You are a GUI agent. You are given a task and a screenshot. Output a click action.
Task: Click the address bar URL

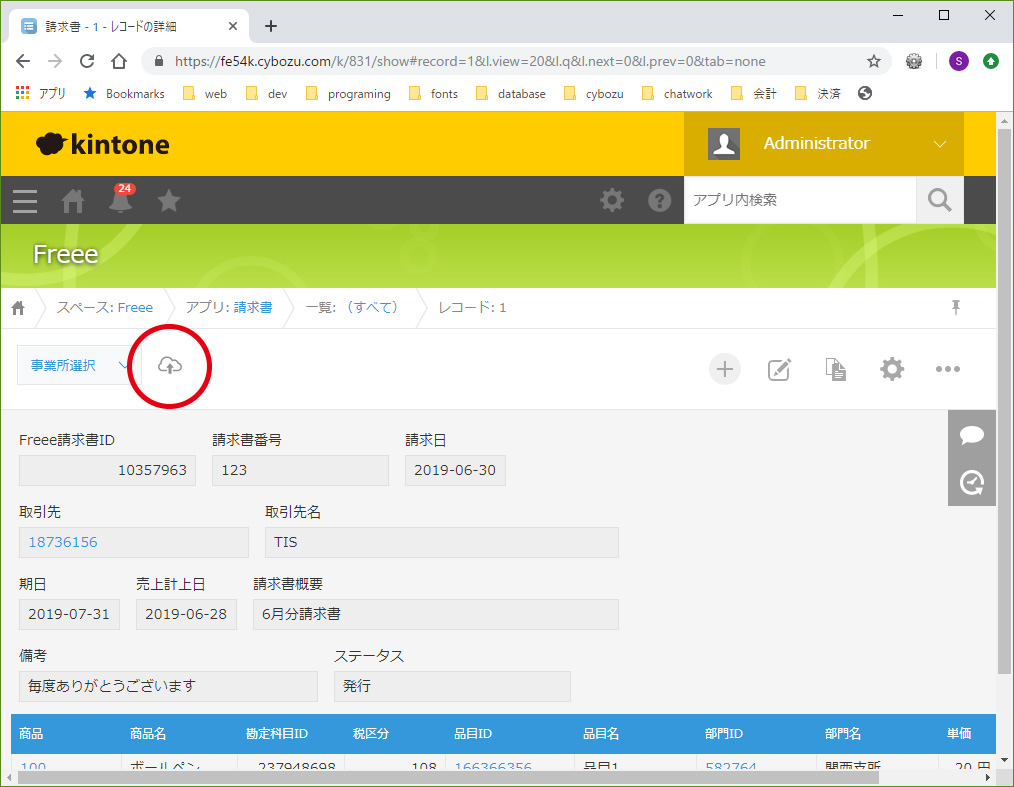(470, 61)
